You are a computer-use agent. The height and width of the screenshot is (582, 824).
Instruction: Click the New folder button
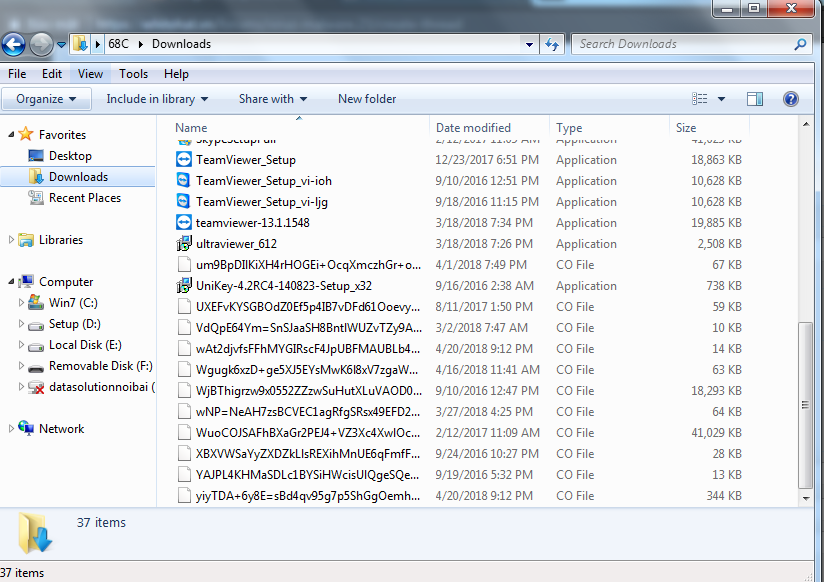[367, 99]
